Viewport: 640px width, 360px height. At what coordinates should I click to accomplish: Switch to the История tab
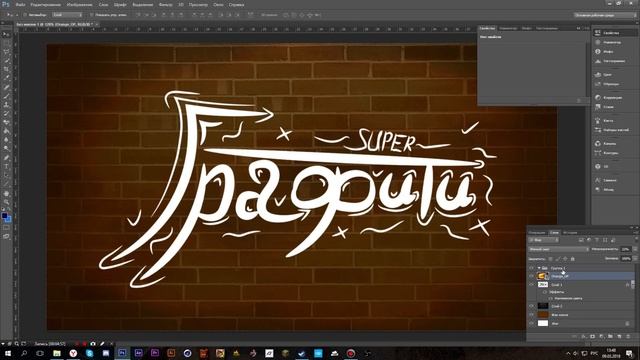coord(570,233)
